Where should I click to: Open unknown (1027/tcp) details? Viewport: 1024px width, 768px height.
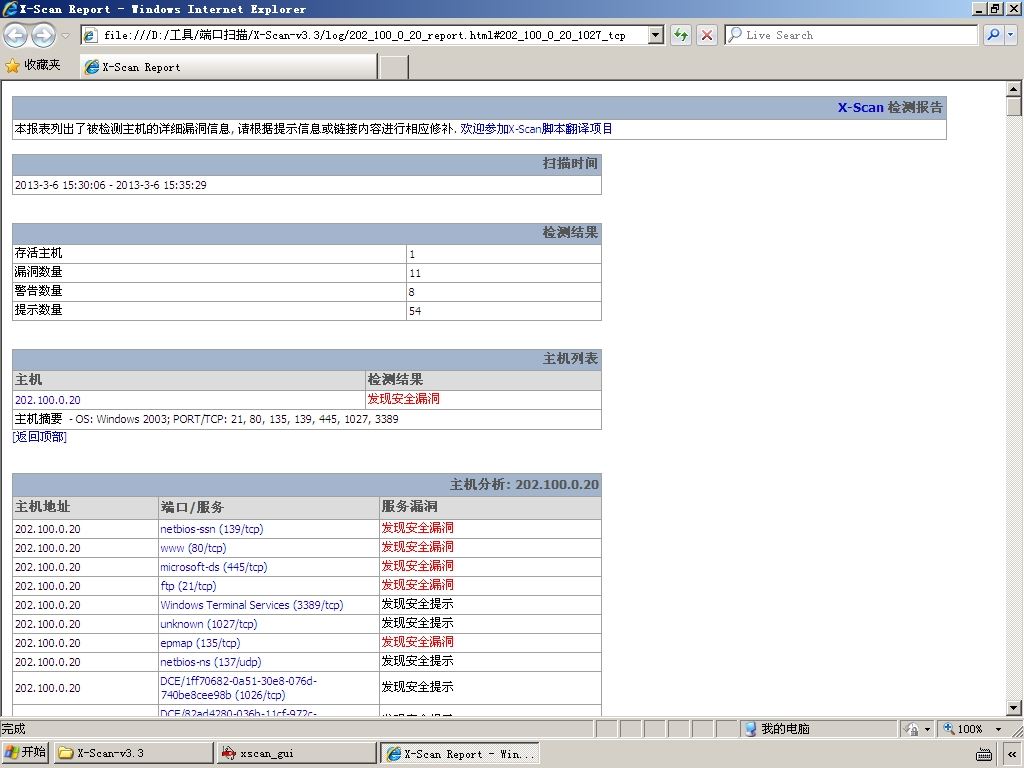point(209,624)
